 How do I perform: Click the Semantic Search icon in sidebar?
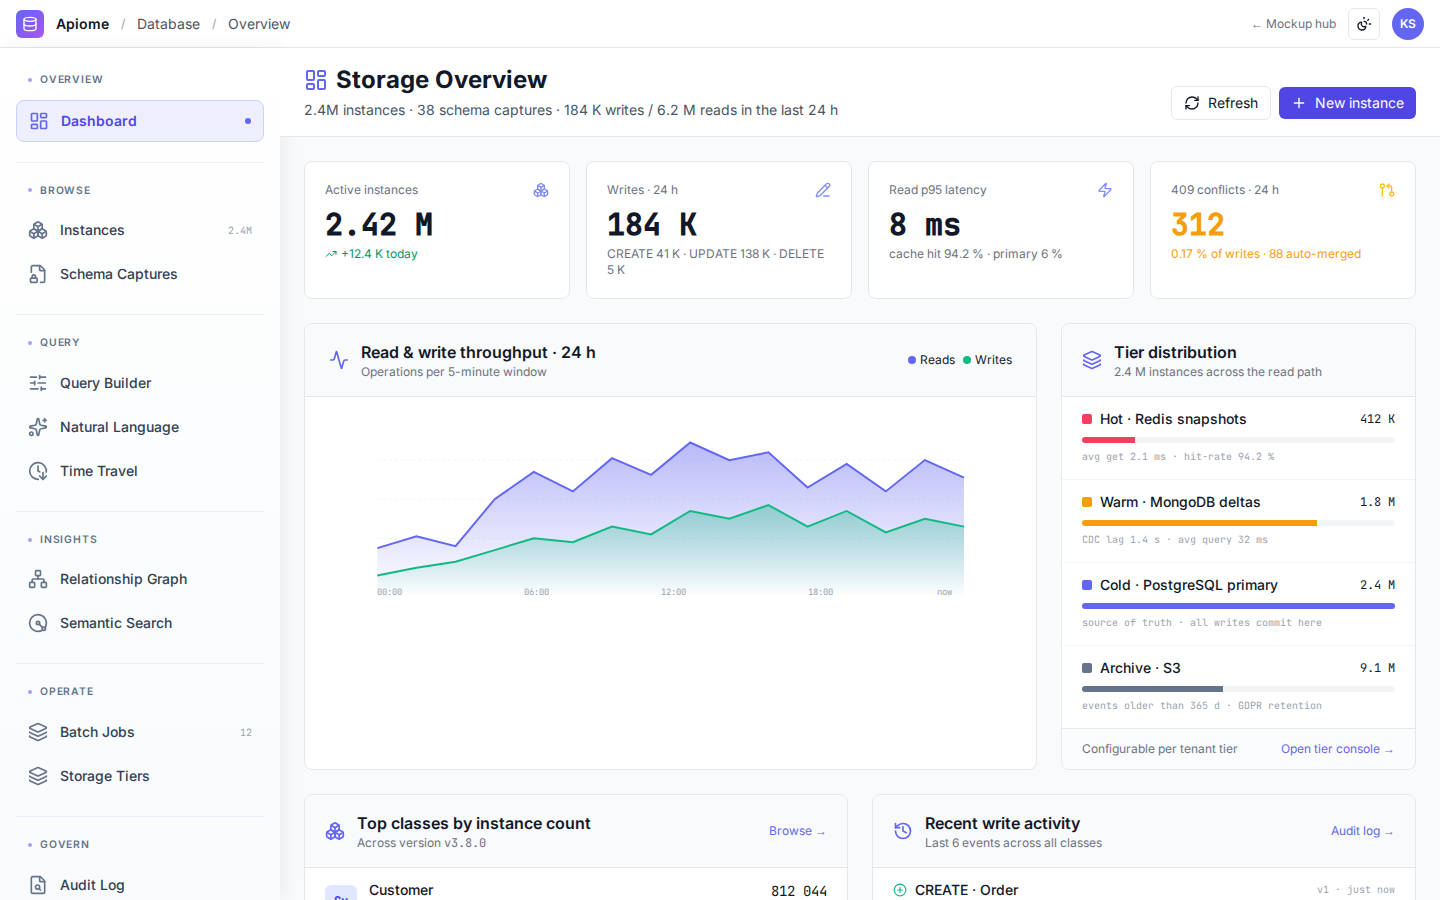coord(38,623)
